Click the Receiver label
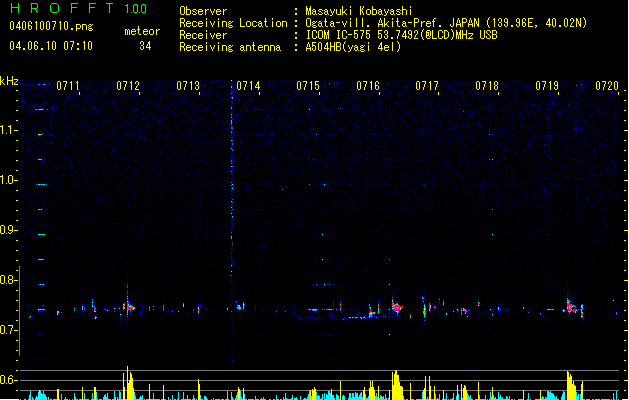This screenshot has width=629, height=400. (203, 35)
